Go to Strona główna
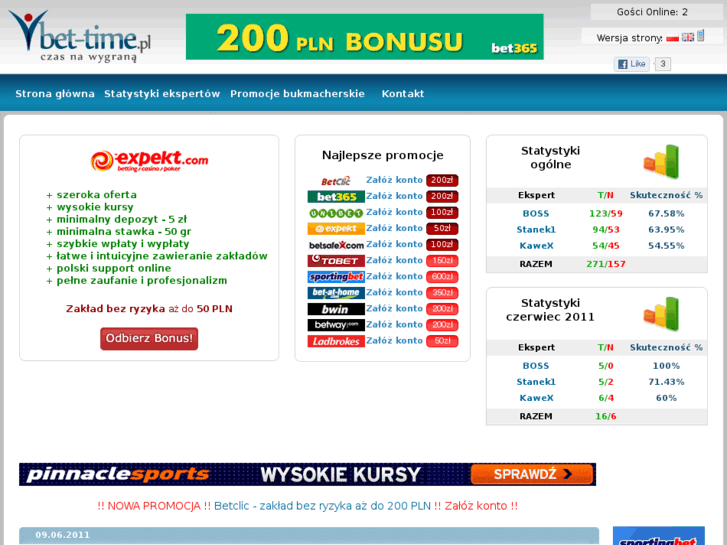The image size is (727, 545). [x=55, y=94]
